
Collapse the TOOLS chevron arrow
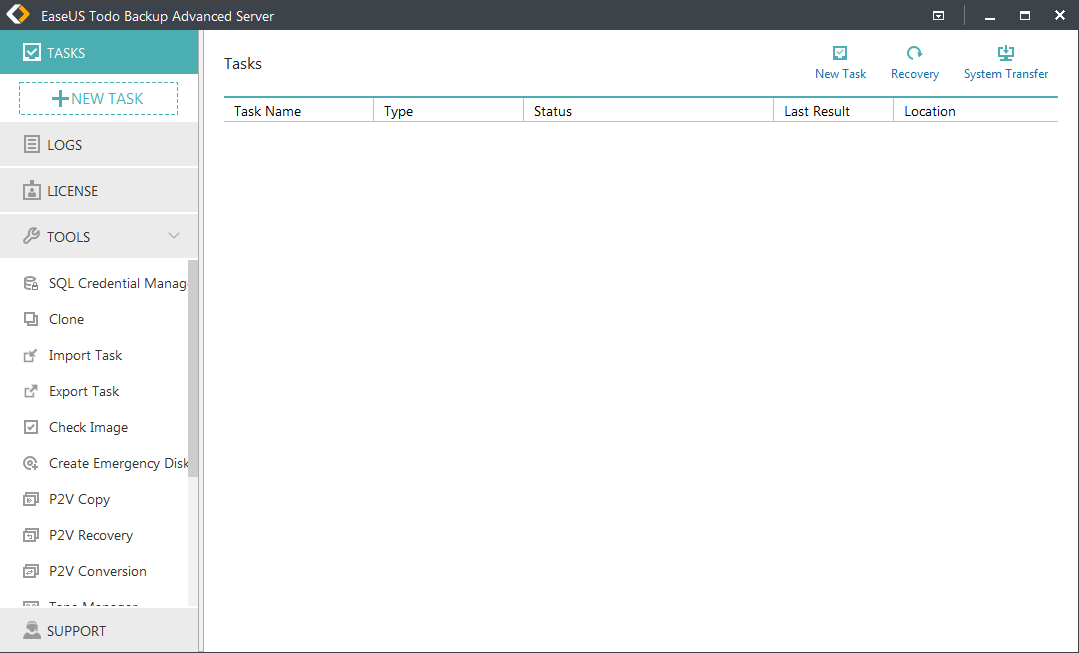pyautogui.click(x=174, y=236)
